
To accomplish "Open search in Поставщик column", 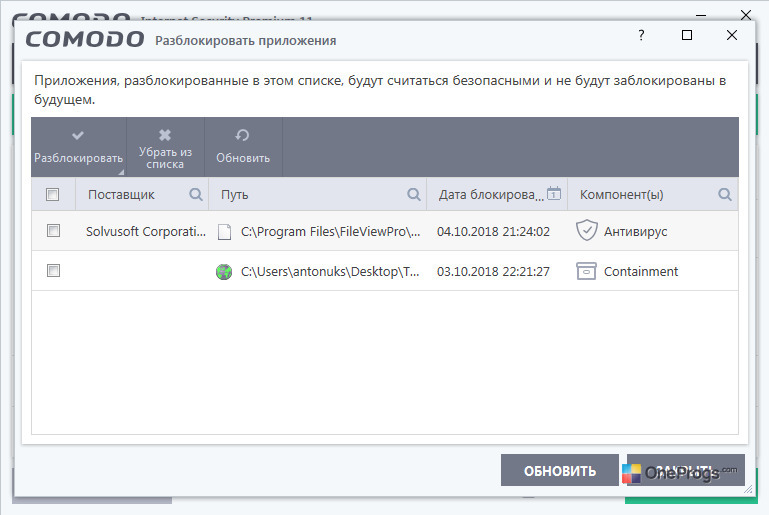I will (196, 195).
